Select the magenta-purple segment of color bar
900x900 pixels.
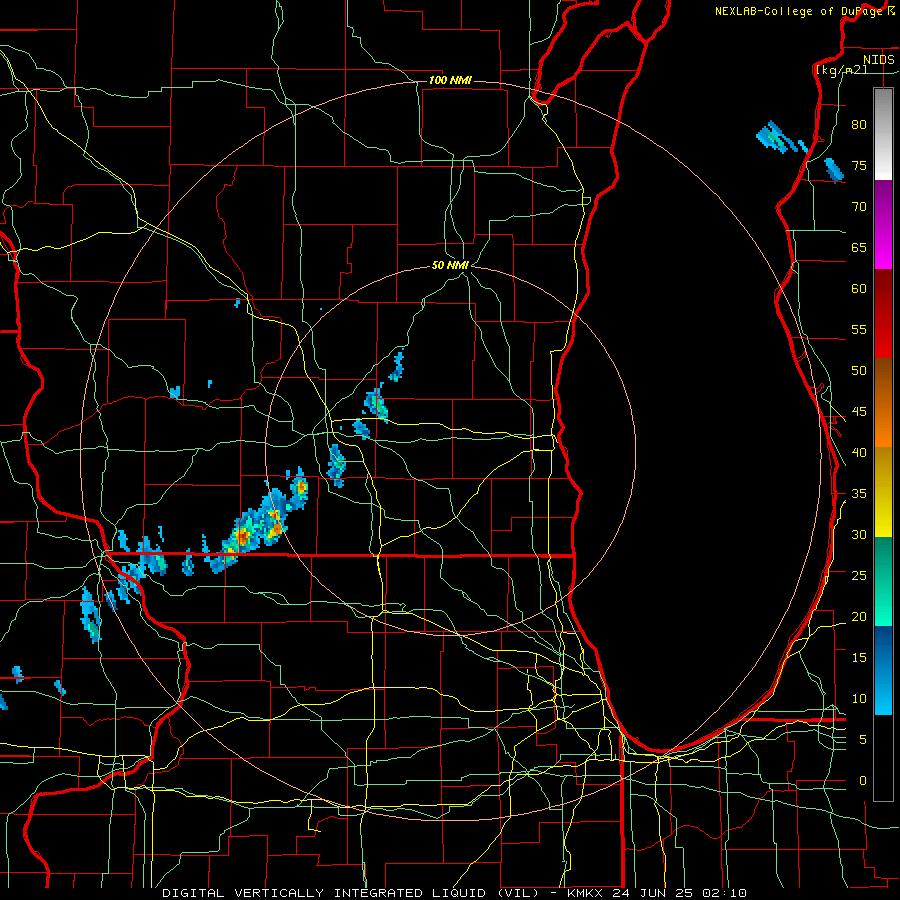883,224
